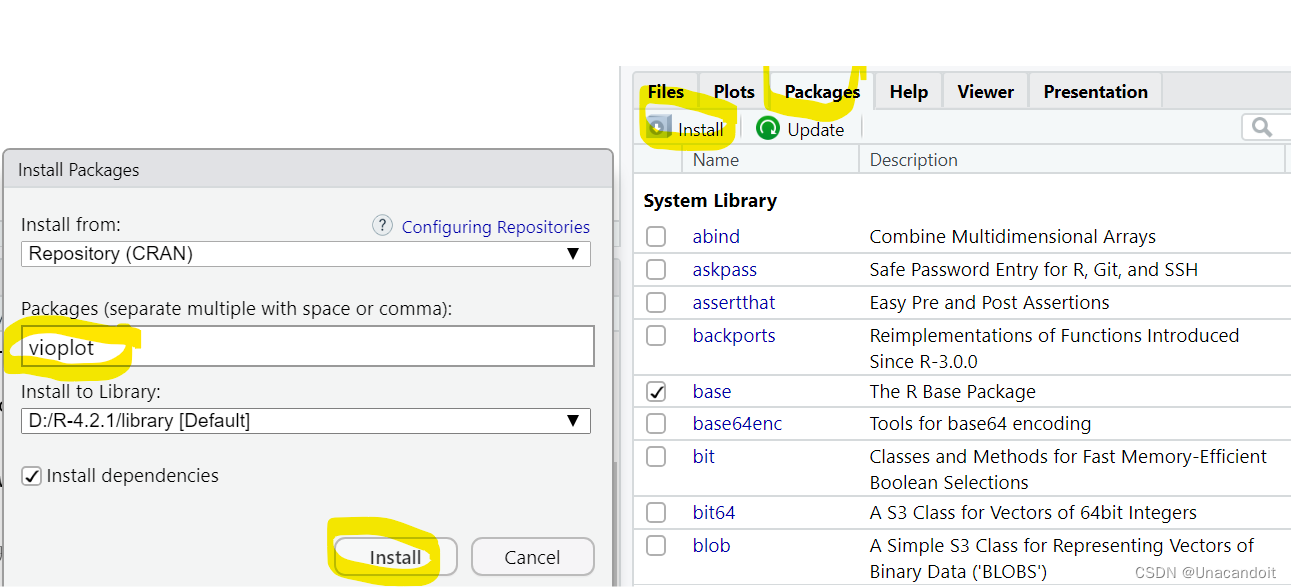
Task: Check the blob package checkbox
Action: tap(656, 546)
